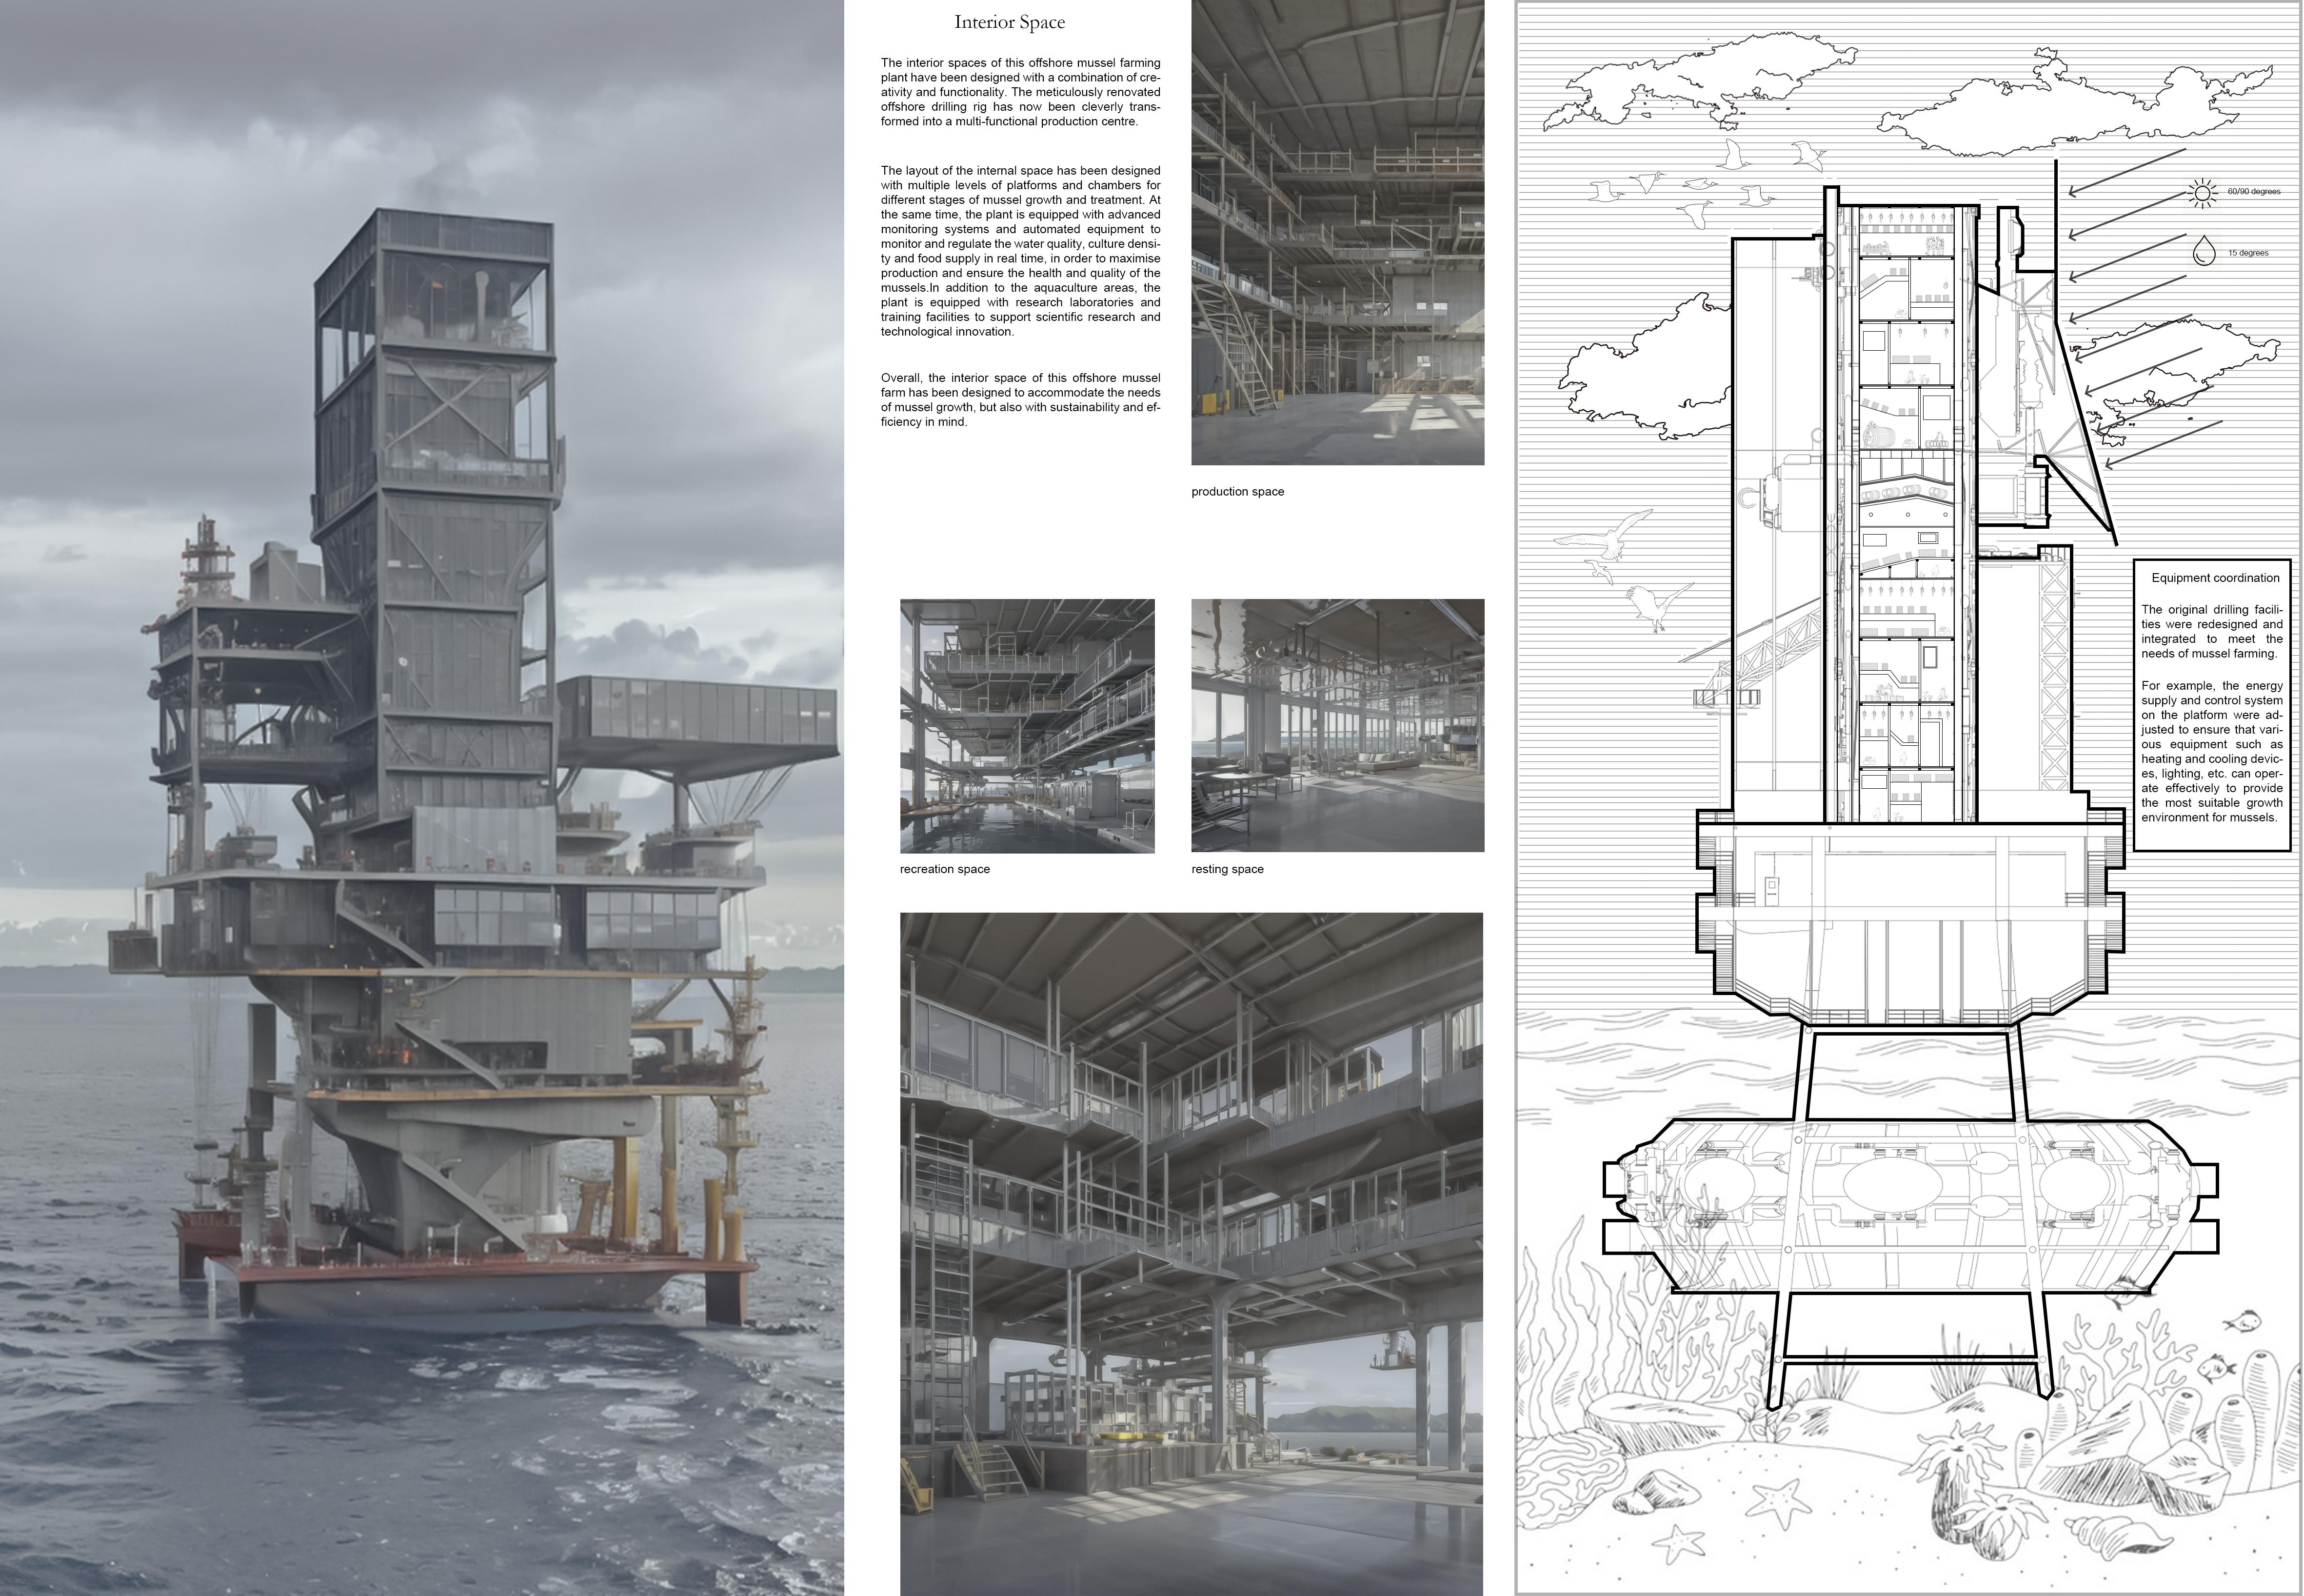Click the '15 degrees' label text

click(x=2247, y=254)
